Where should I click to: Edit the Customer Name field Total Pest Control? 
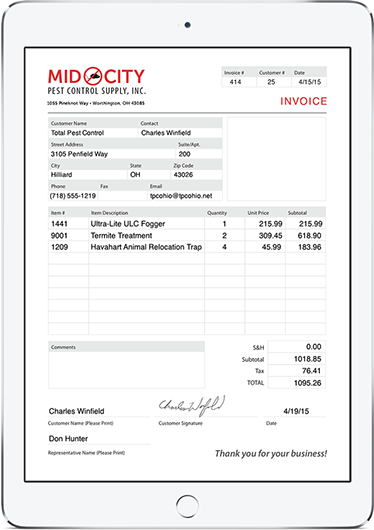(x=93, y=133)
